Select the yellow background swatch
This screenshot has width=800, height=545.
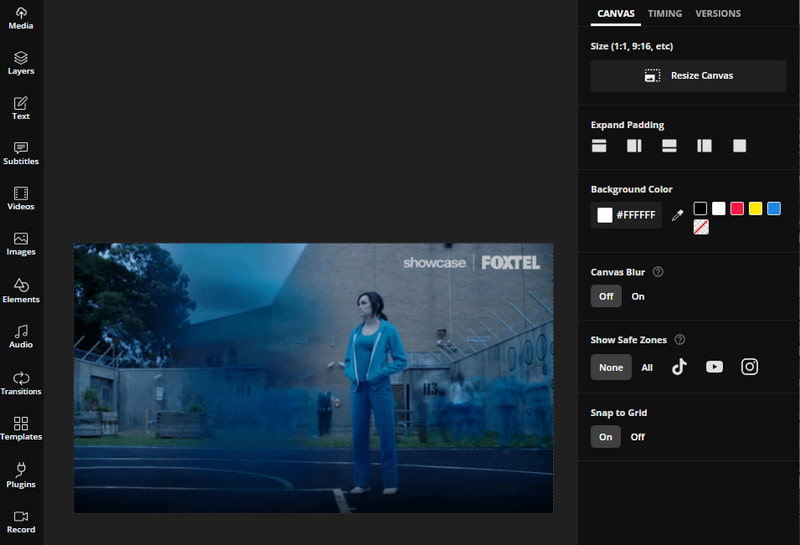(x=755, y=208)
